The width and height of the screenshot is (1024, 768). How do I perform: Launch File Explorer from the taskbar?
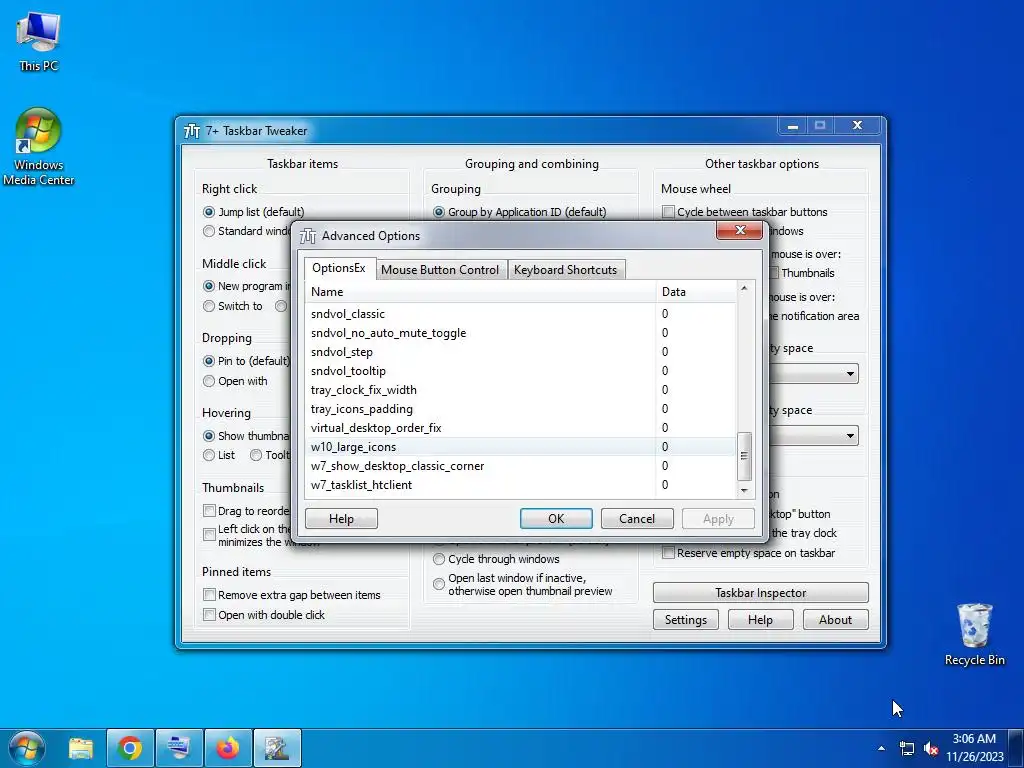81,748
